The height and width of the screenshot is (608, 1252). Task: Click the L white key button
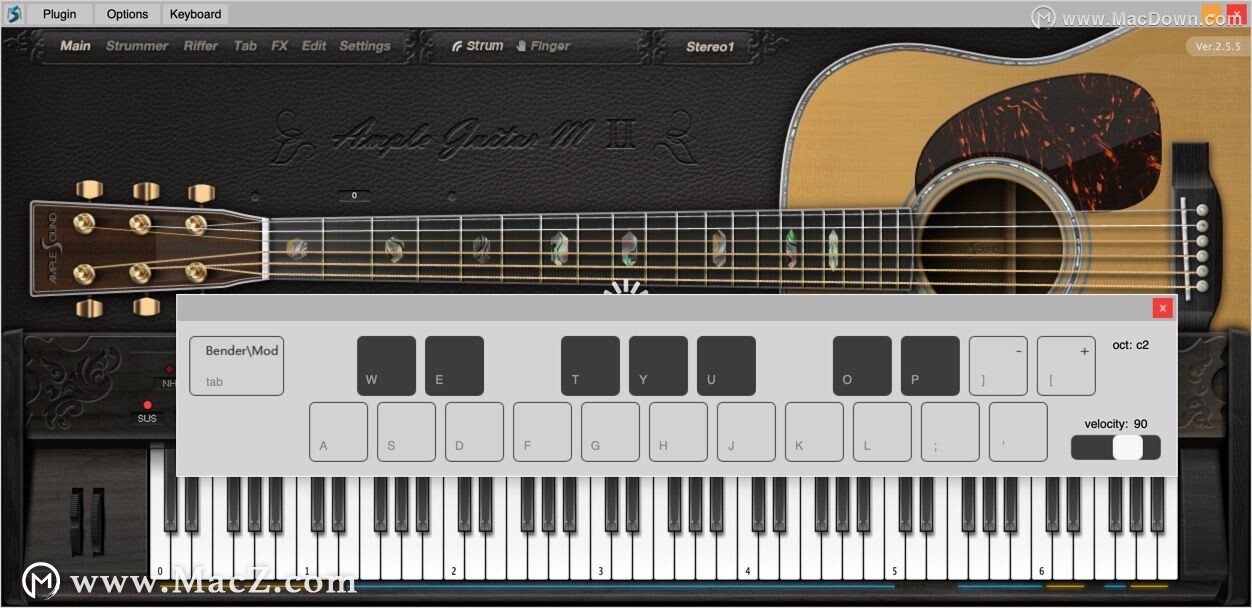click(x=882, y=432)
